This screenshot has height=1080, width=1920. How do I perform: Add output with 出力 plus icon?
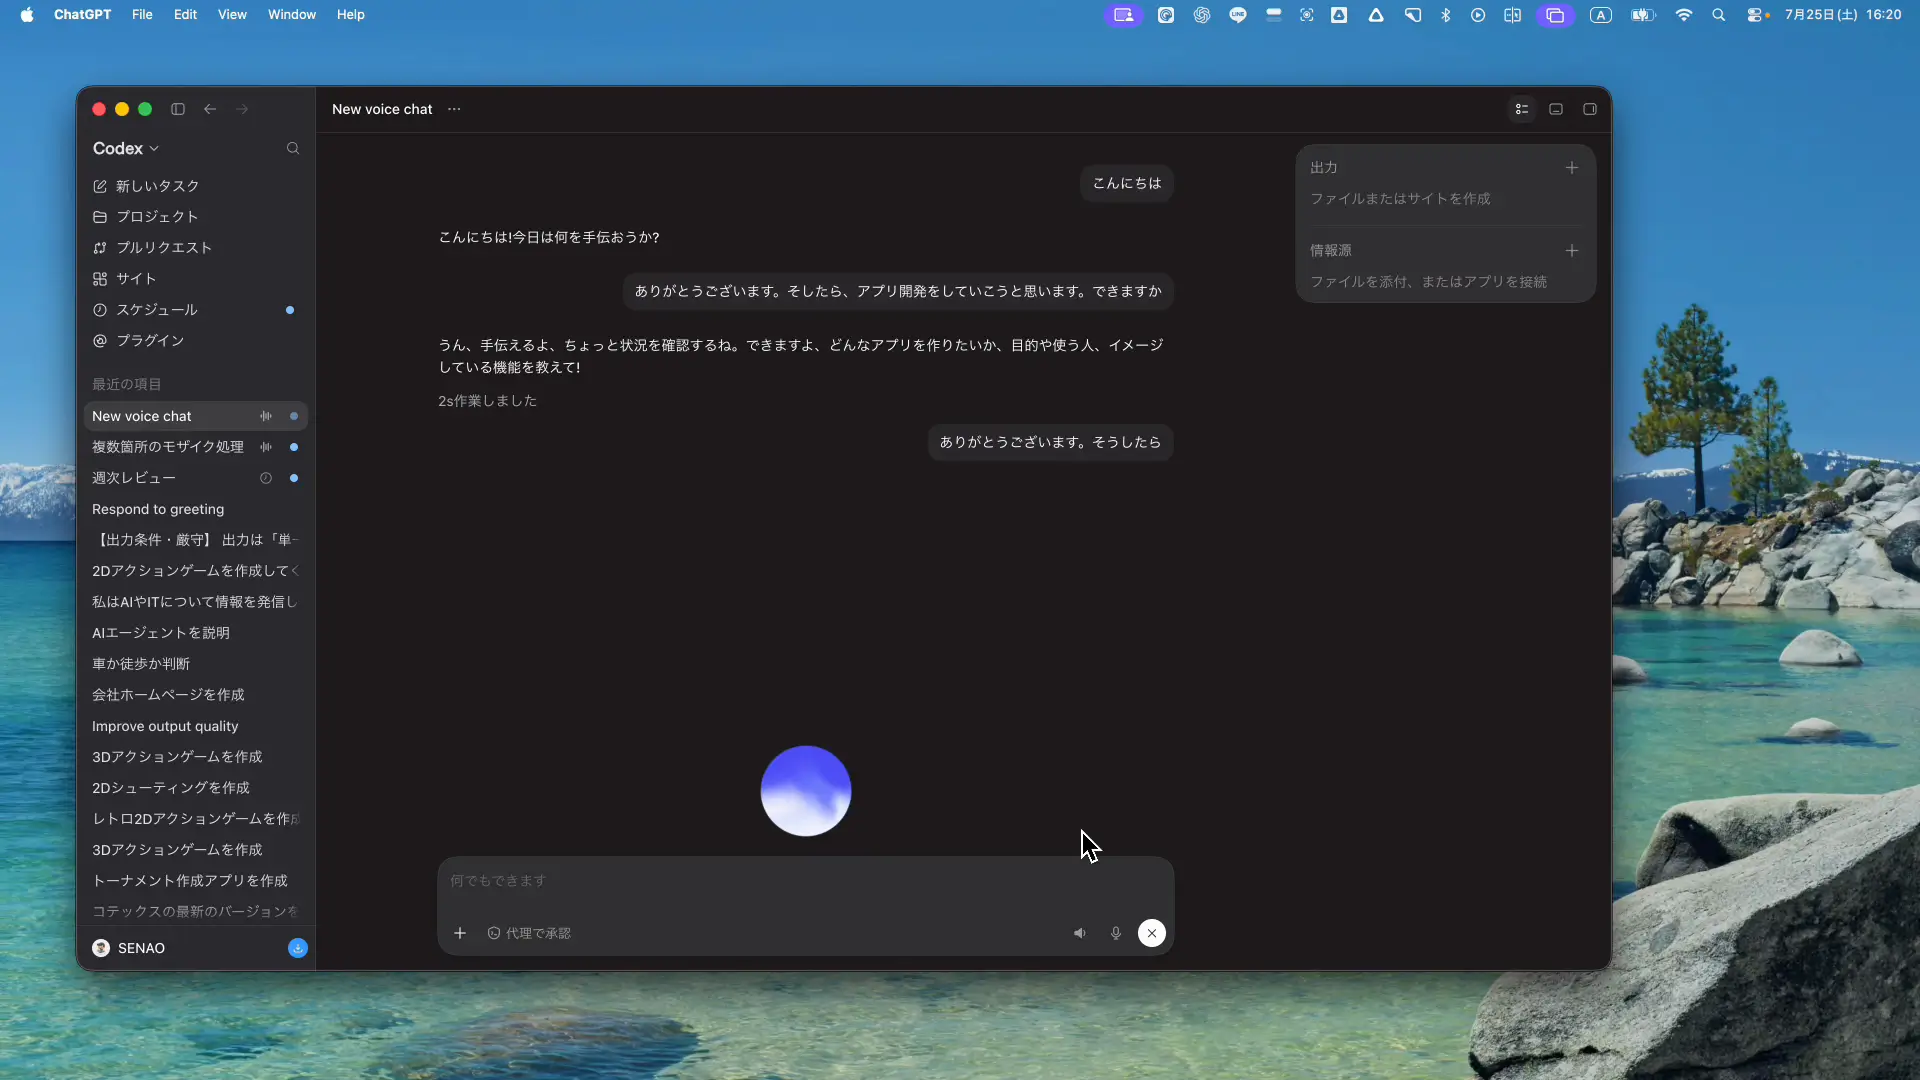[x=1572, y=168]
